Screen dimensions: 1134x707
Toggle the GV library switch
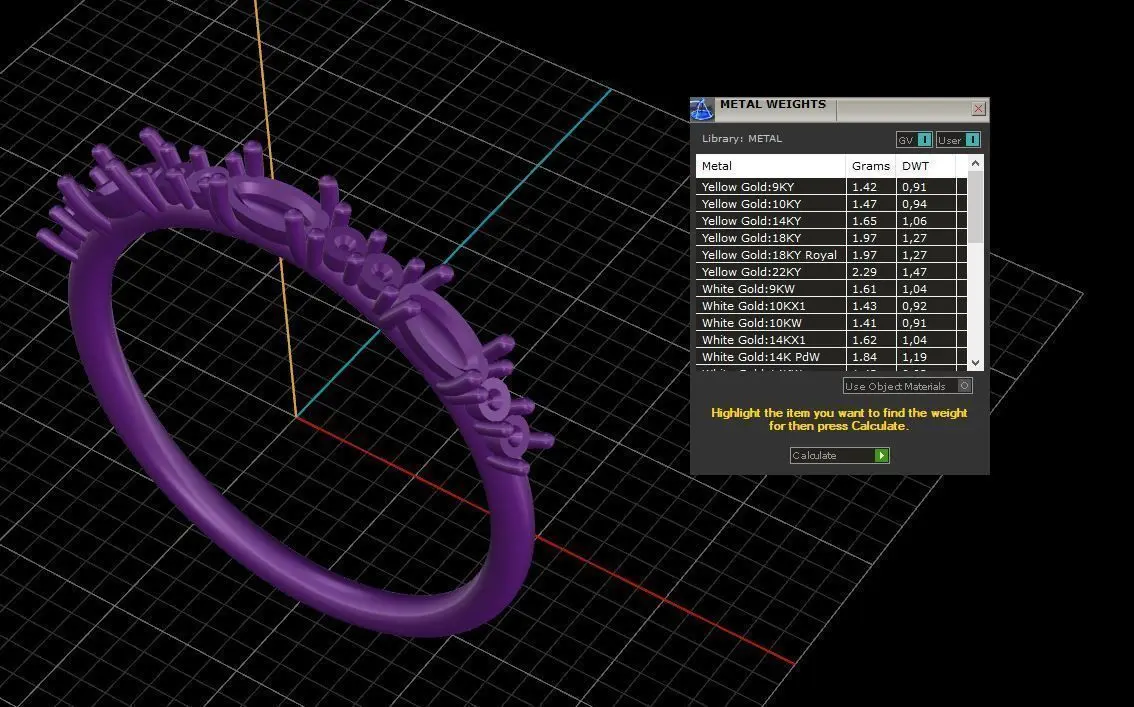pyautogui.click(x=914, y=140)
